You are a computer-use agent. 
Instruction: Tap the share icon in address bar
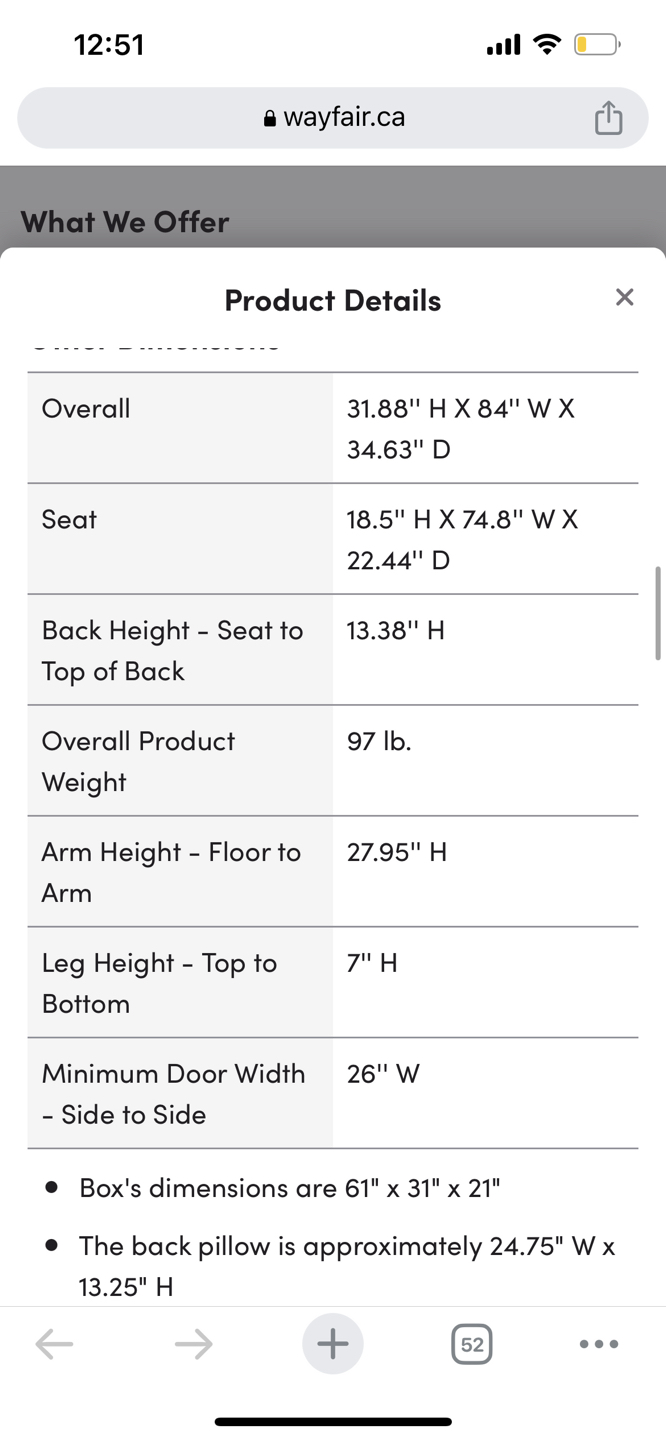pyautogui.click(x=608, y=118)
